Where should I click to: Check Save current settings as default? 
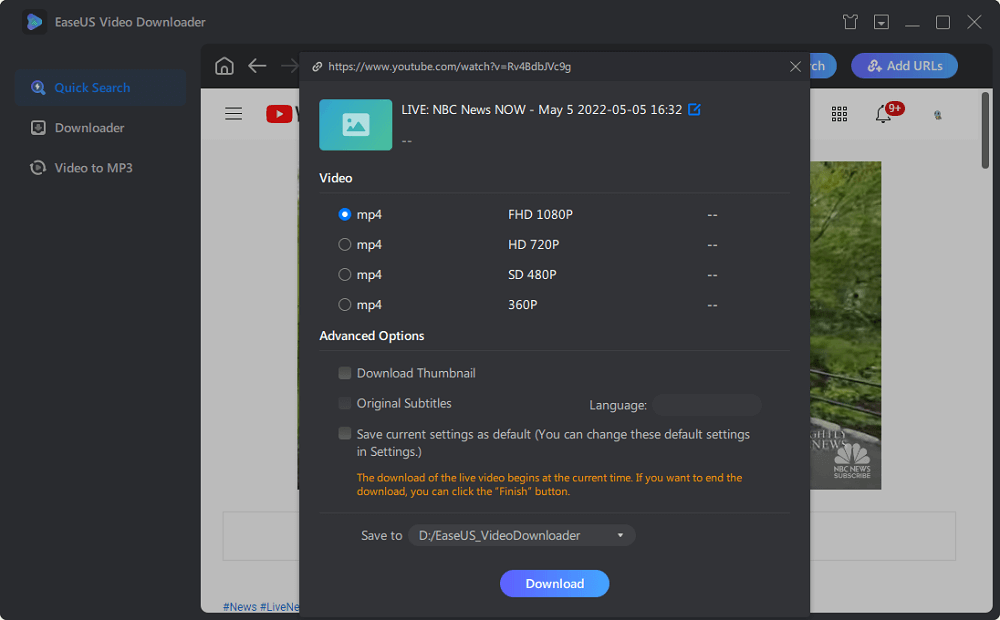click(344, 433)
